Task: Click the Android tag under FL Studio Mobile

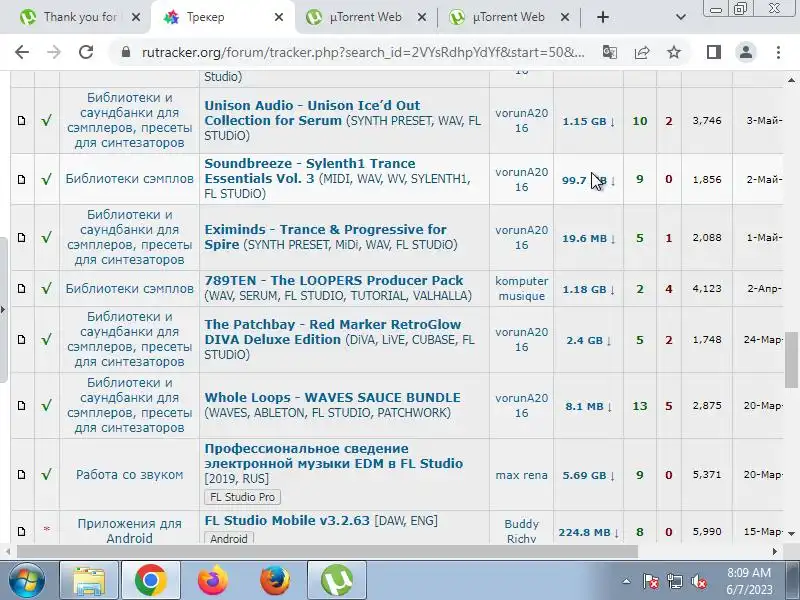Action: (x=229, y=538)
